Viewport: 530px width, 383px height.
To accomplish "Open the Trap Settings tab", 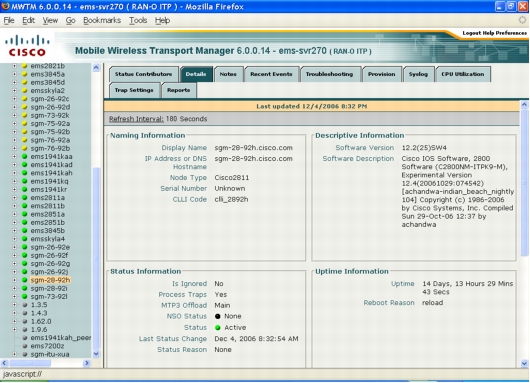I will point(134,90).
